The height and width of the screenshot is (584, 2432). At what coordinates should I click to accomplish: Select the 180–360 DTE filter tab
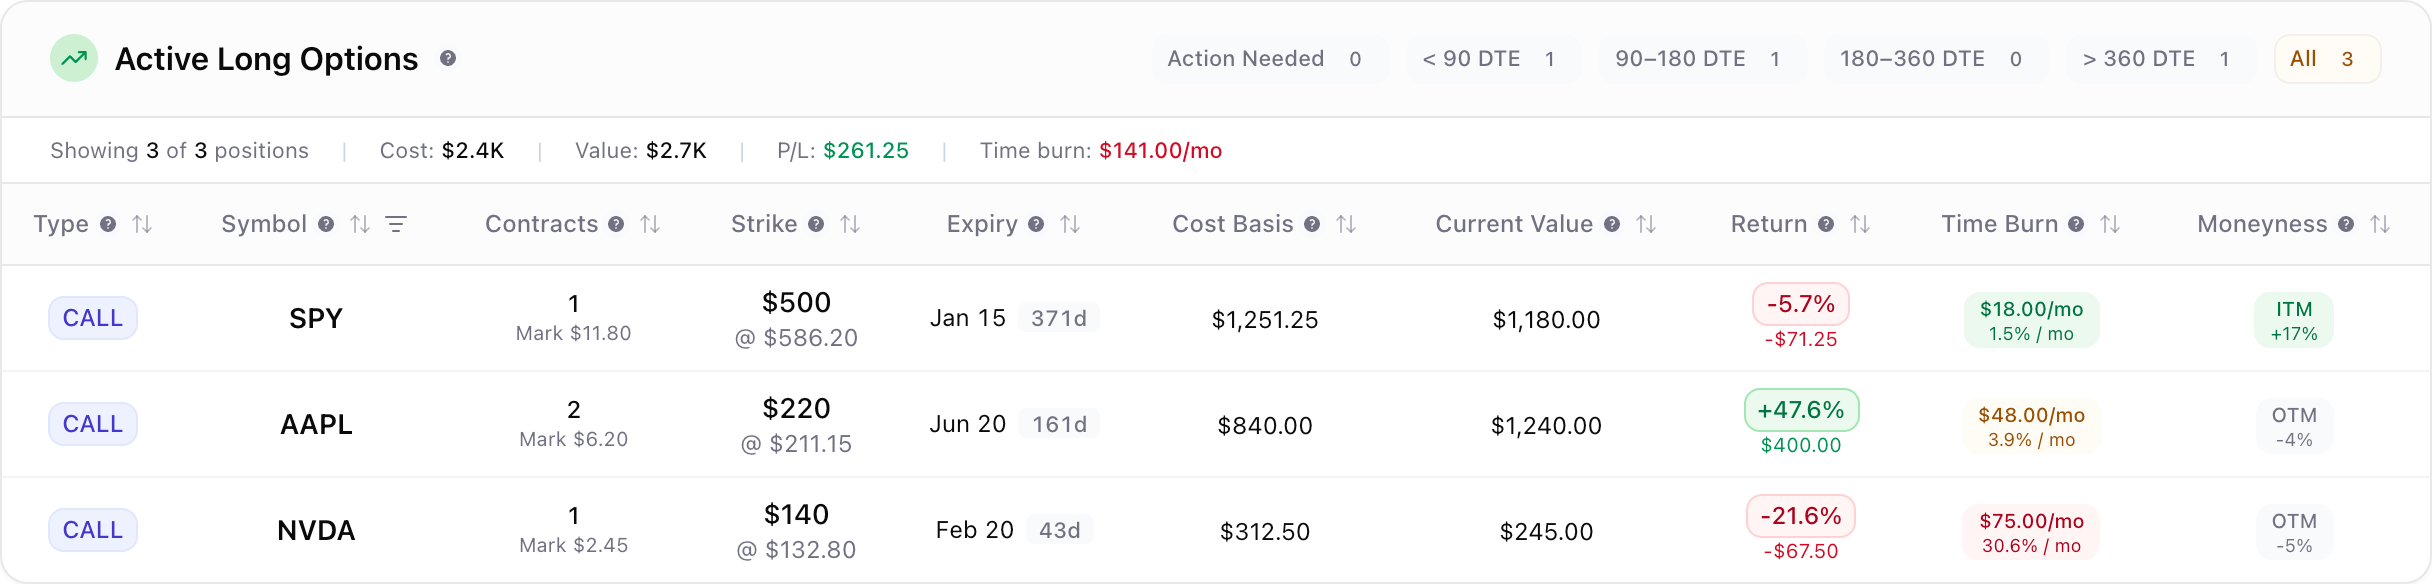point(1935,59)
